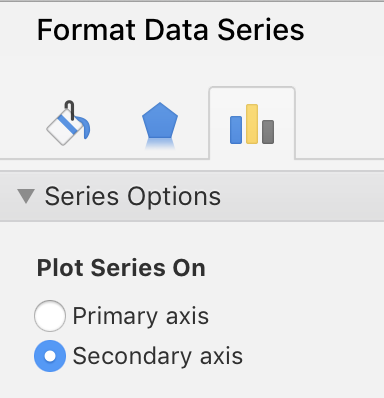The height and width of the screenshot is (398, 384).
Task: Open the Fill & Line paint bucket tab
Action: 68,123
